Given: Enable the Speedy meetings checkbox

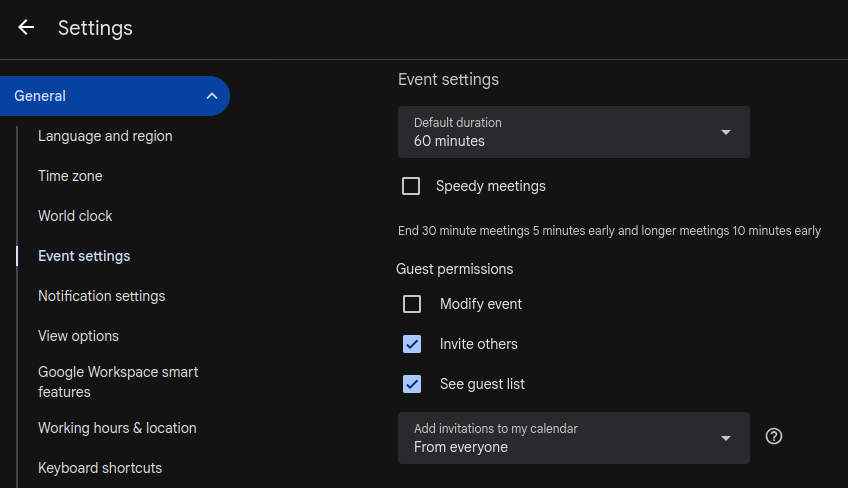Looking at the screenshot, I should 411,186.
